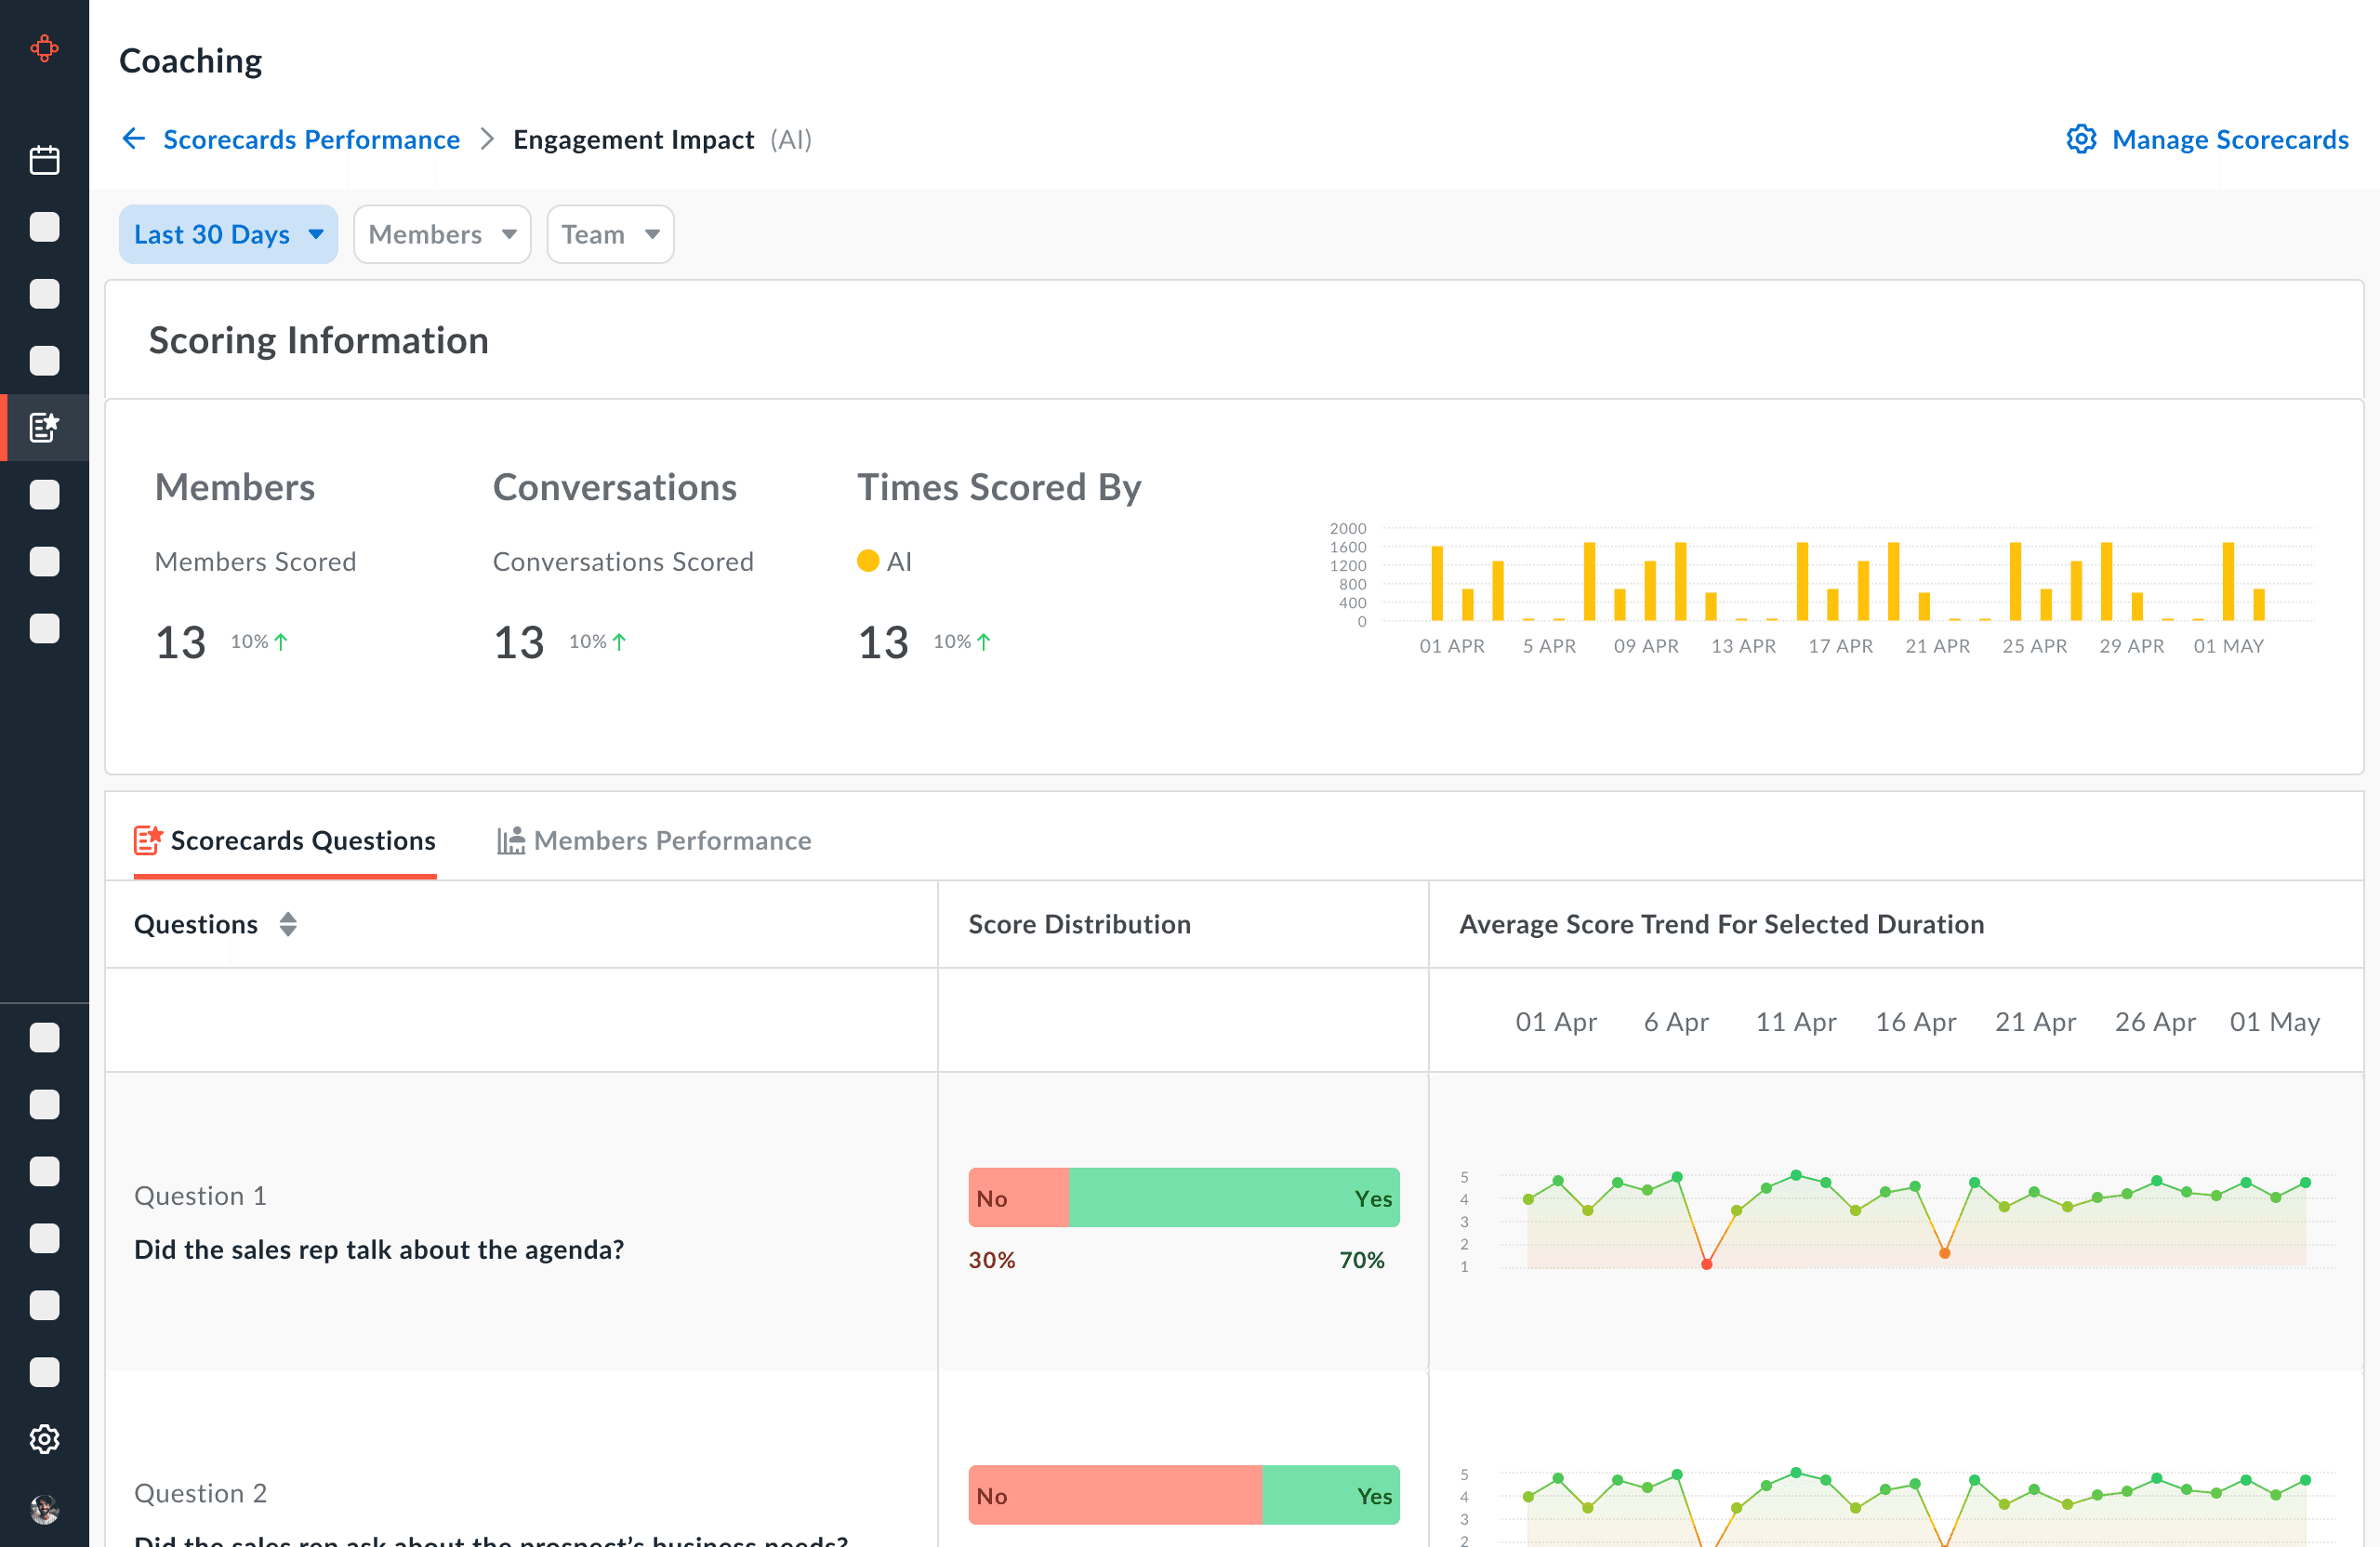
Task: Click the Members Performance chart icon
Action: coord(511,840)
